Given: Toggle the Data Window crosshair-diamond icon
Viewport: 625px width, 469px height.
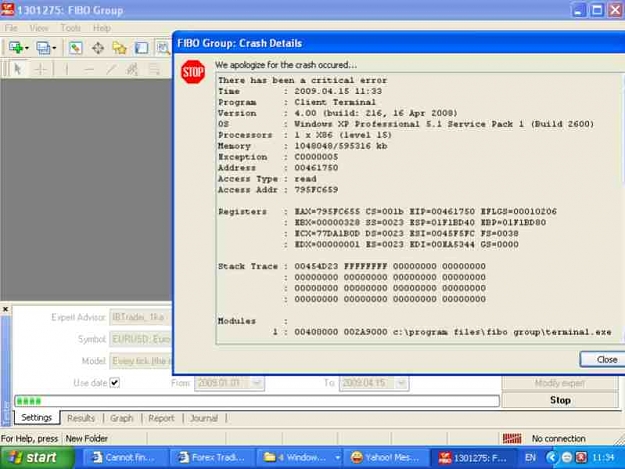Looking at the screenshot, I should pyautogui.click(x=98, y=48).
